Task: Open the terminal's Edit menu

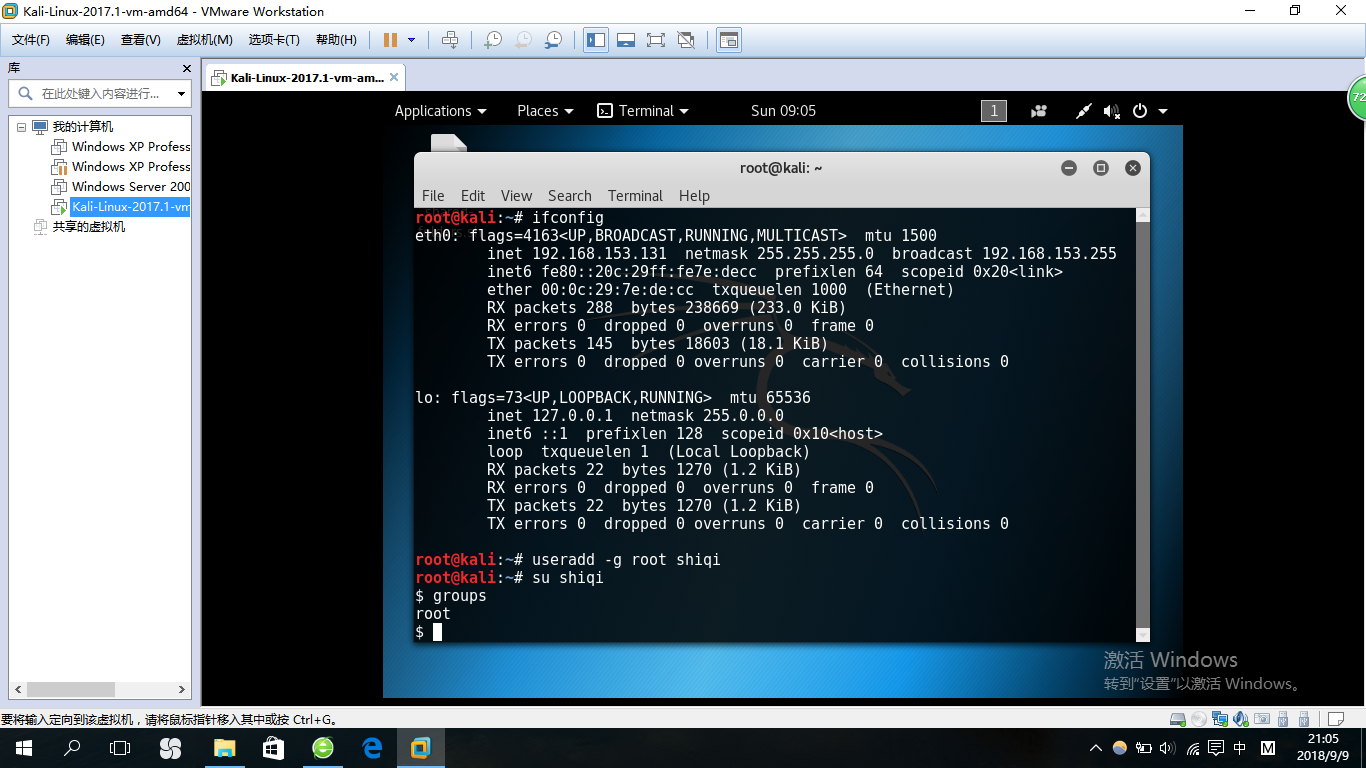Action: tap(473, 196)
